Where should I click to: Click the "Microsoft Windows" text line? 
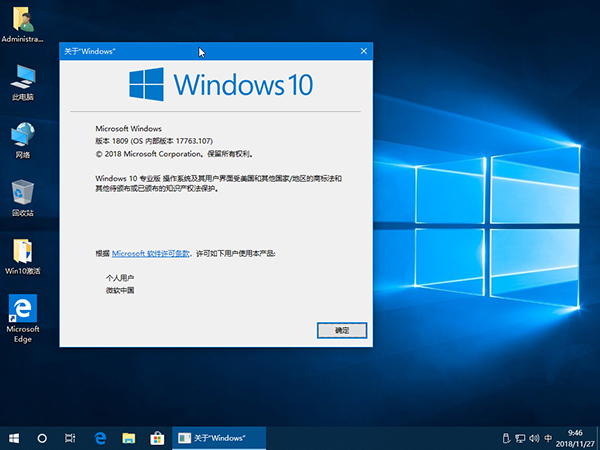(128, 129)
